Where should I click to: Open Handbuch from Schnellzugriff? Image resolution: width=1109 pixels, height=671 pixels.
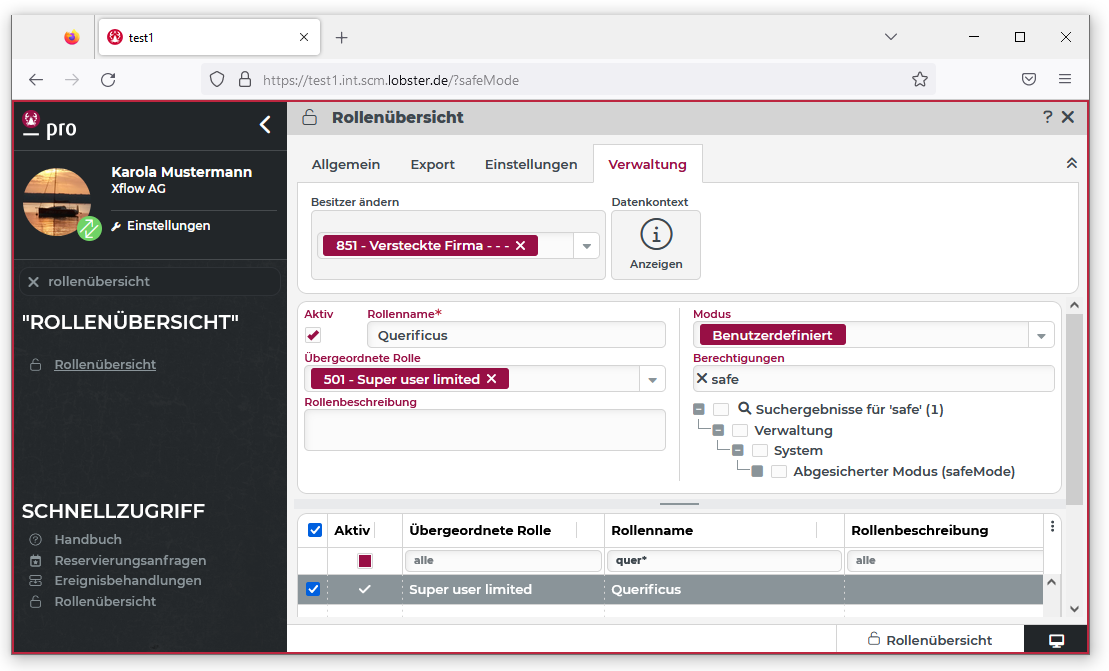click(88, 540)
